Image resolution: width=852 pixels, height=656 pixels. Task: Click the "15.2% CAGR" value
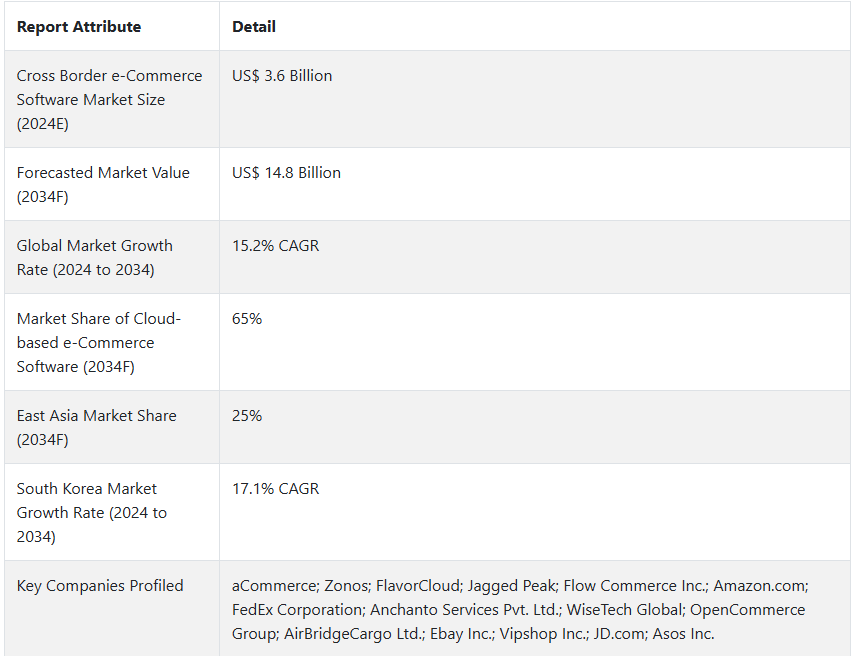(x=275, y=246)
